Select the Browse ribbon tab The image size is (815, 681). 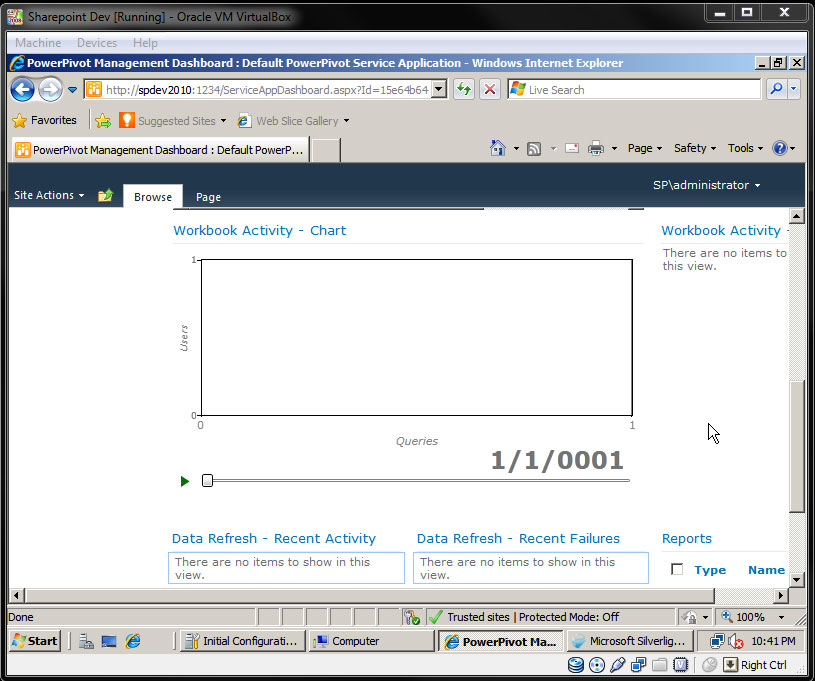click(153, 197)
